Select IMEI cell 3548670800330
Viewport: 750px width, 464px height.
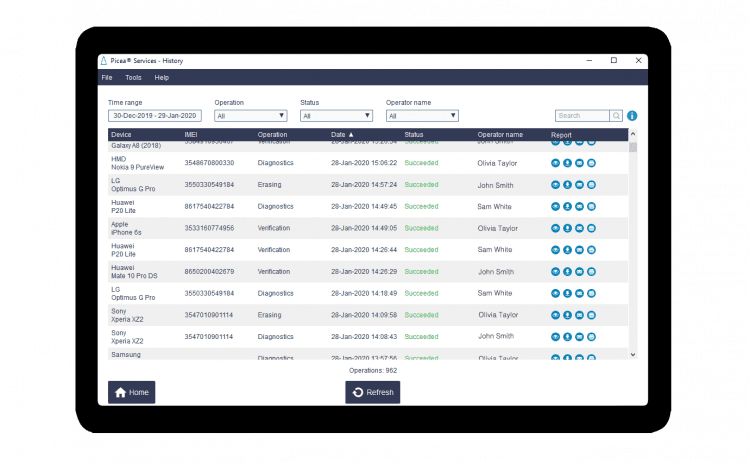tap(209, 163)
